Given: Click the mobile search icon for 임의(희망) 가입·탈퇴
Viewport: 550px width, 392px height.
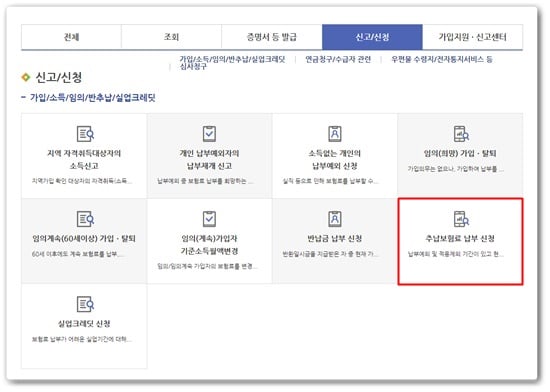Looking at the screenshot, I should pos(461,134).
